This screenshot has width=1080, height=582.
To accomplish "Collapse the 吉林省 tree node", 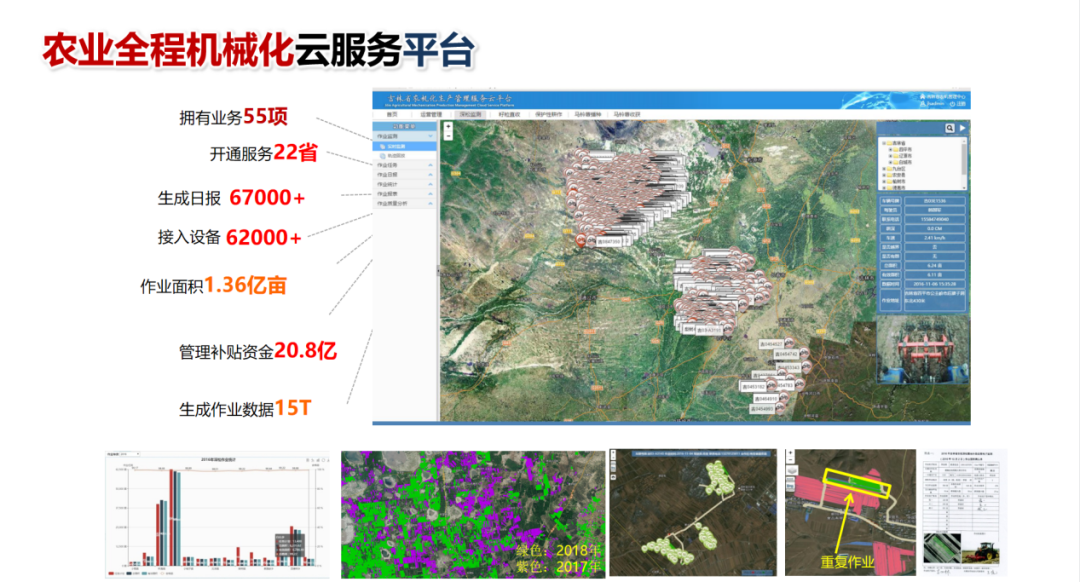I will point(884,143).
